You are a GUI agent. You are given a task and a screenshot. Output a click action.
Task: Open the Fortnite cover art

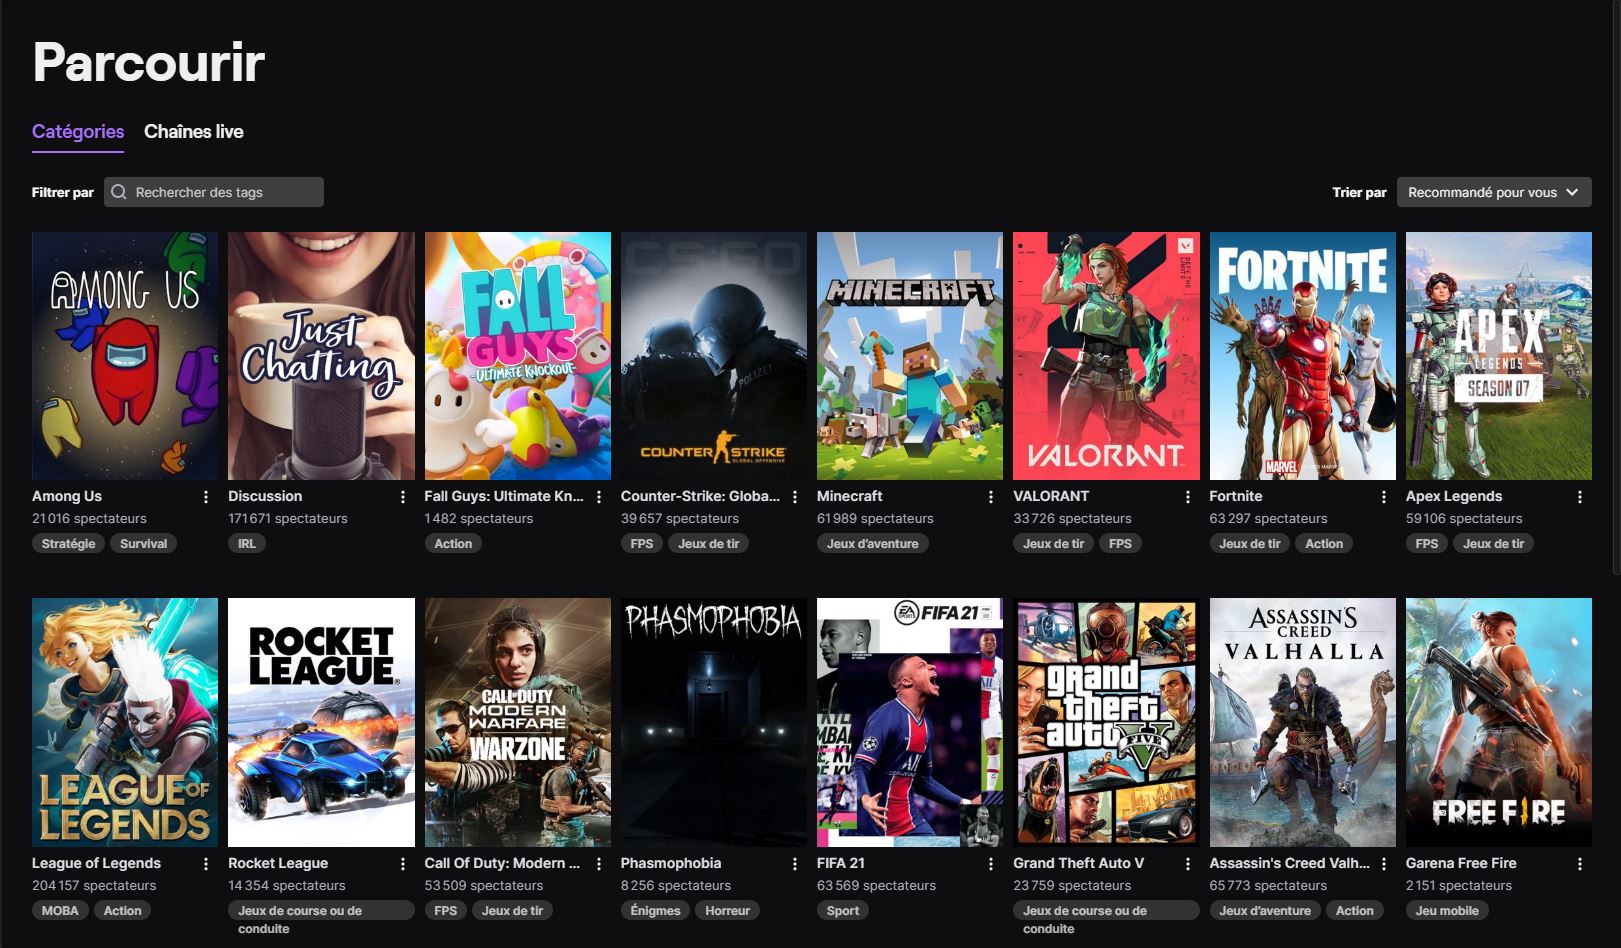[1303, 356]
